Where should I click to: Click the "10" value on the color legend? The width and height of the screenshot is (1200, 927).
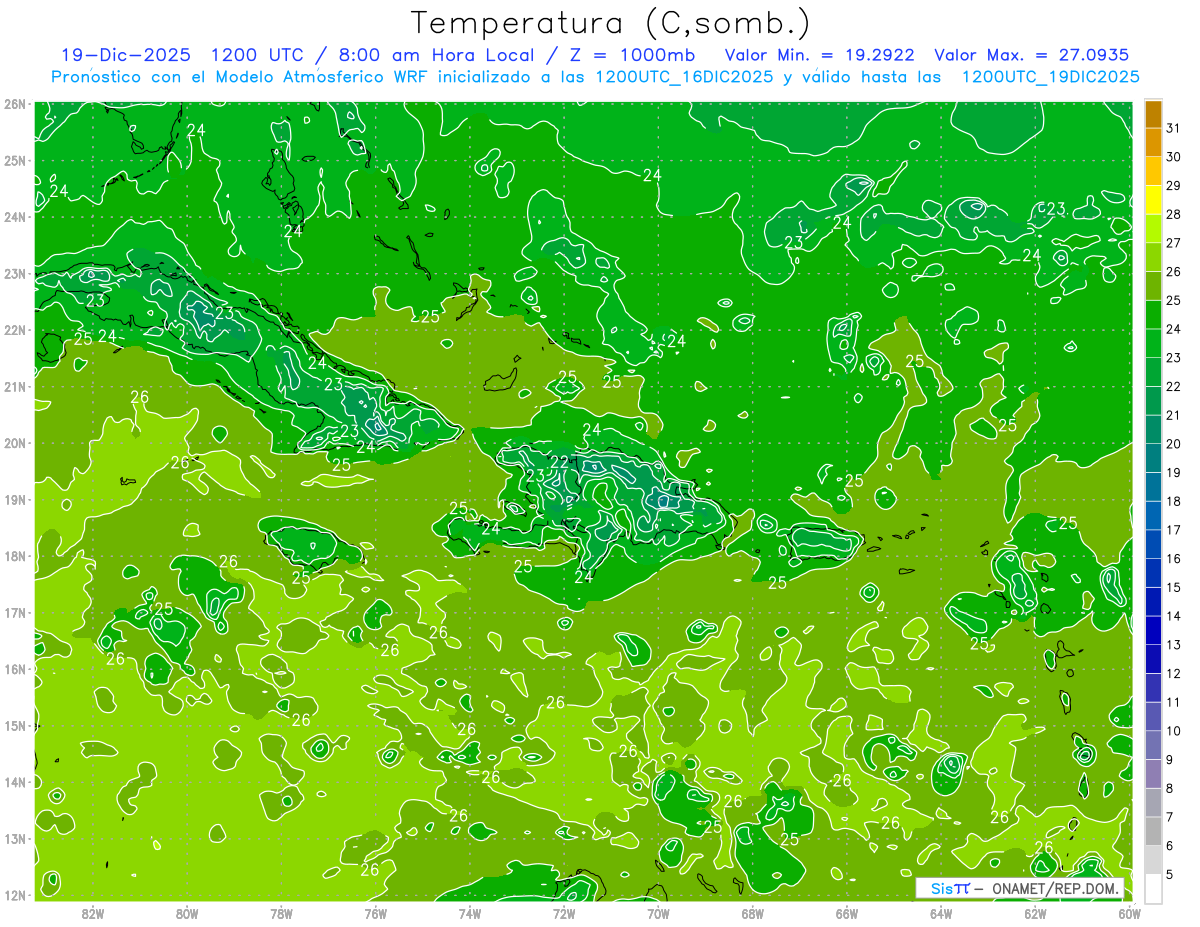[x=1173, y=730]
